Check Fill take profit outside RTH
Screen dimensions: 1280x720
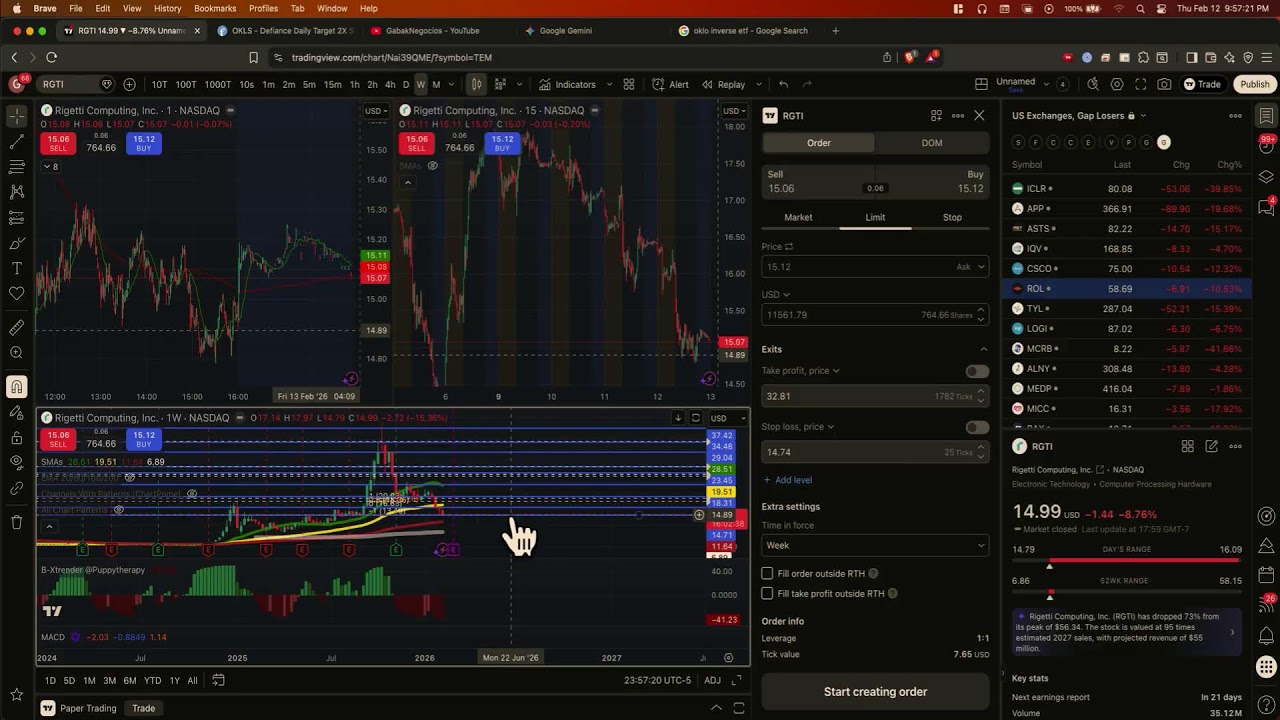767,593
